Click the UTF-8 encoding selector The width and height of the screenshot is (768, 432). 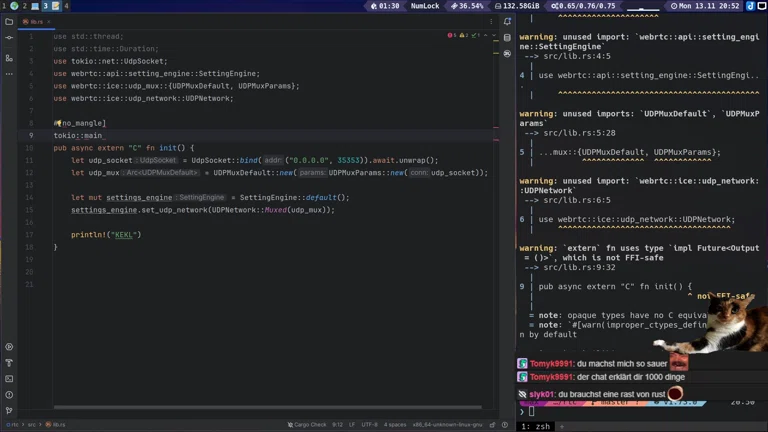click(369, 425)
